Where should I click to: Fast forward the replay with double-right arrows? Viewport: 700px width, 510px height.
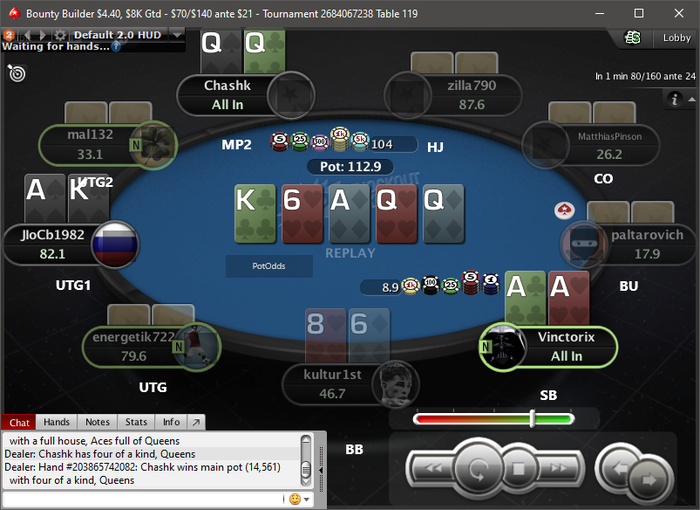click(559, 468)
